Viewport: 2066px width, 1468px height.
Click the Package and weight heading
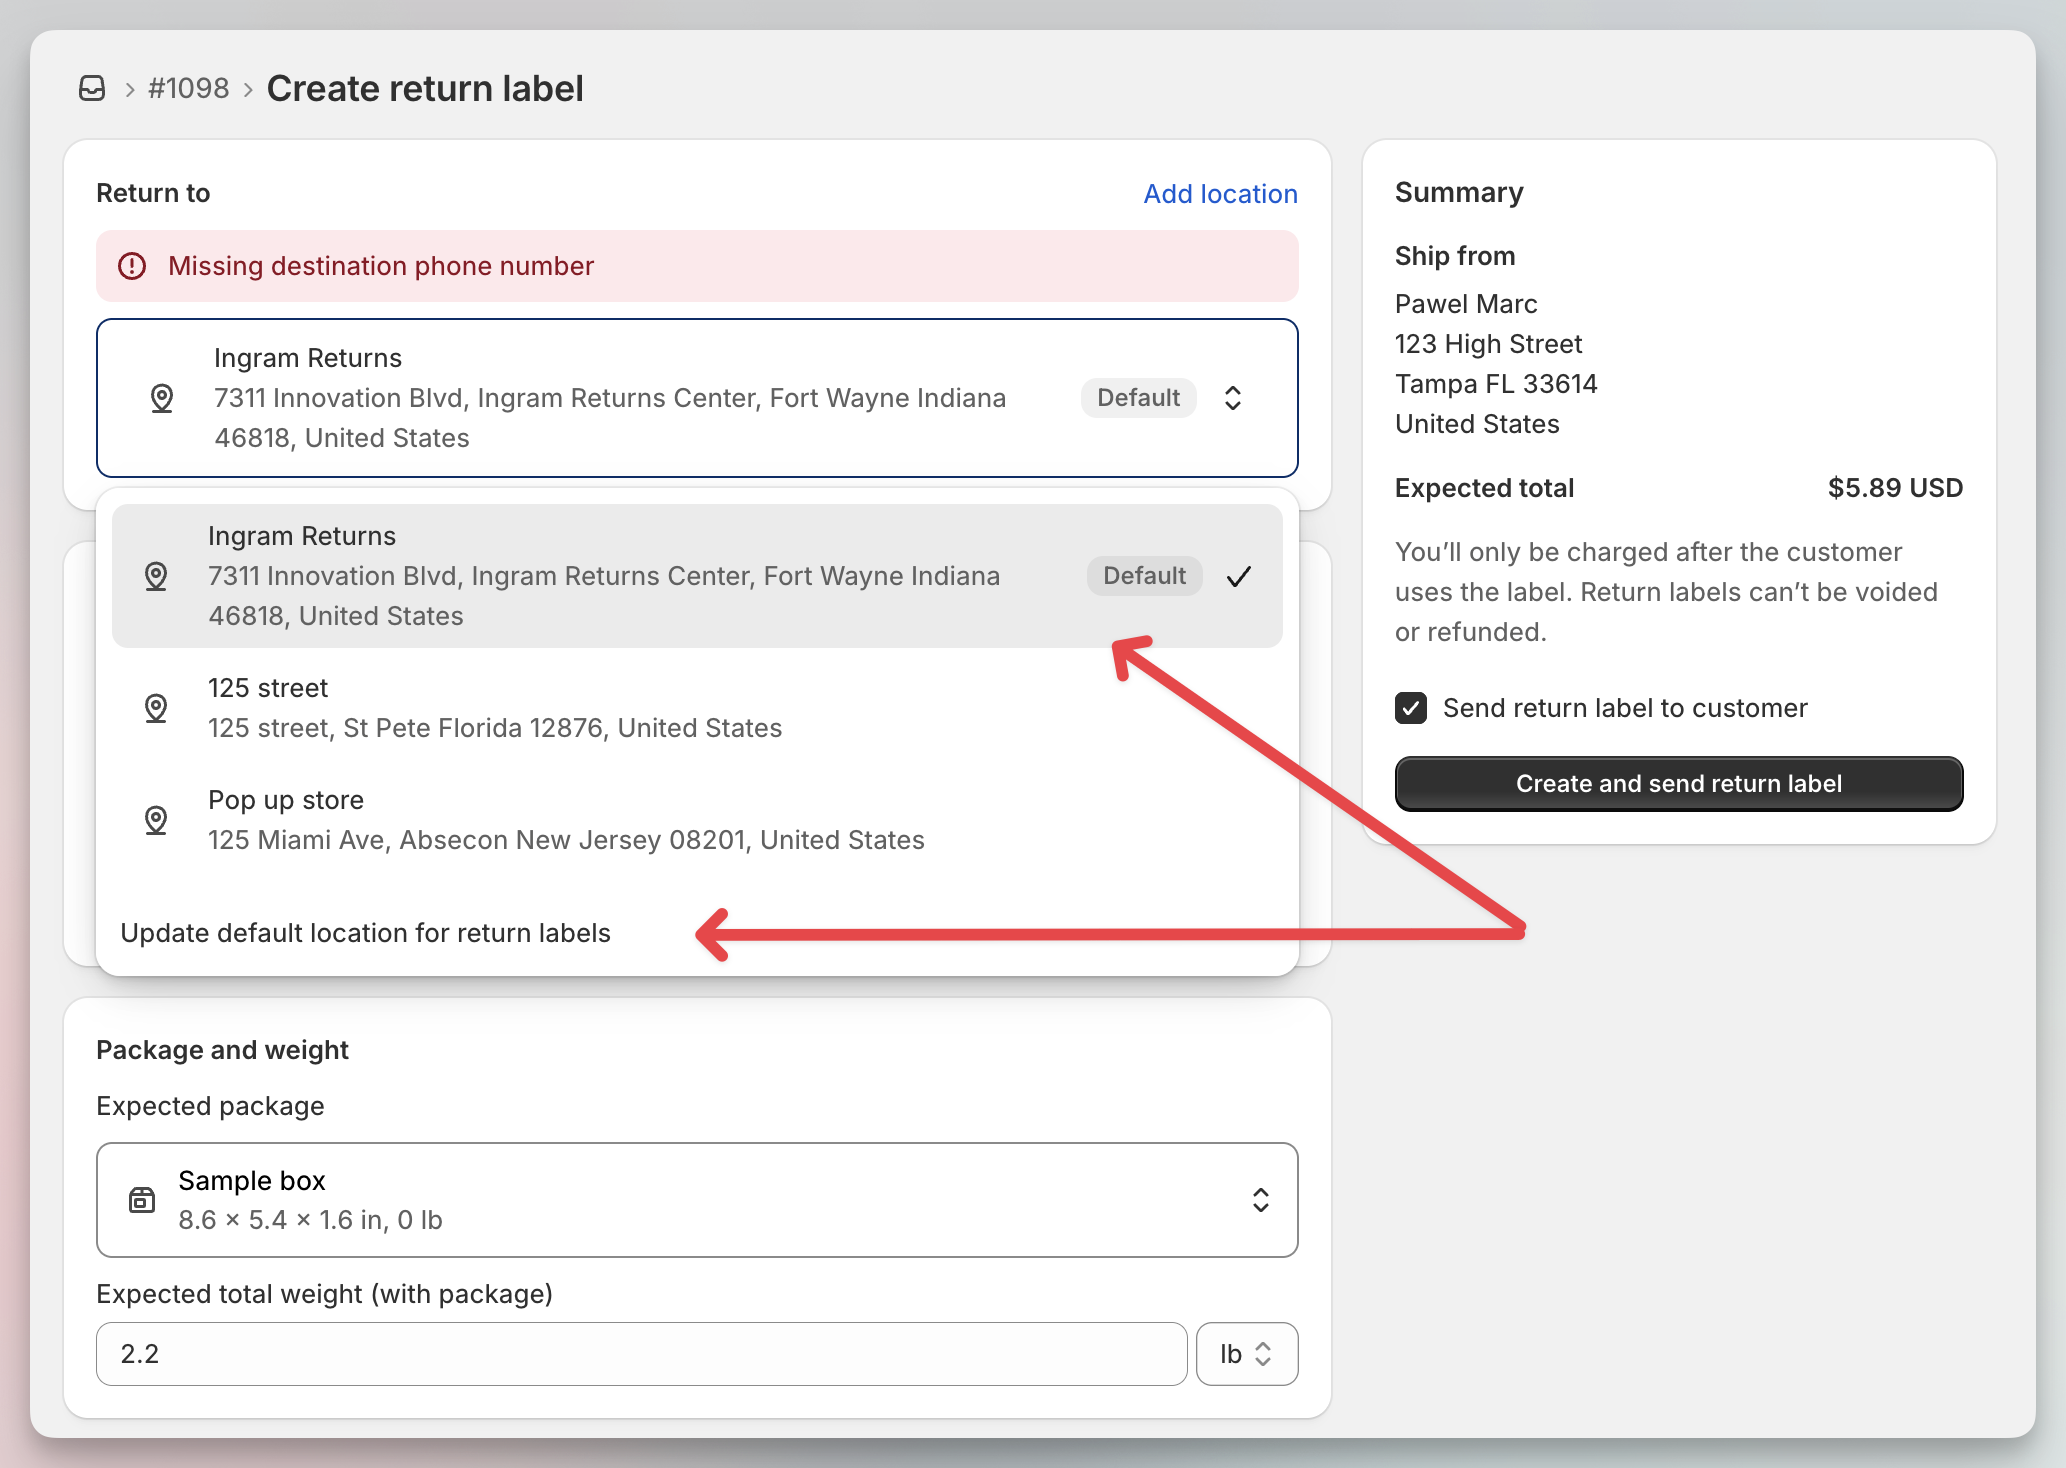[222, 1050]
